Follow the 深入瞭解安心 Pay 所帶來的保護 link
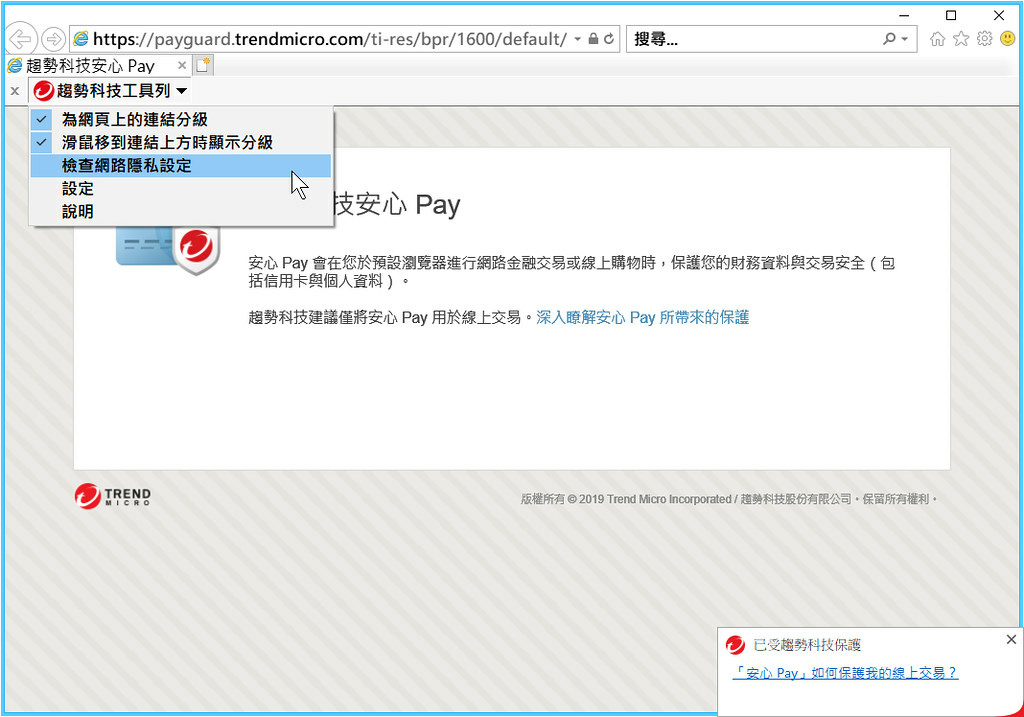This screenshot has width=1024, height=717. click(x=643, y=317)
